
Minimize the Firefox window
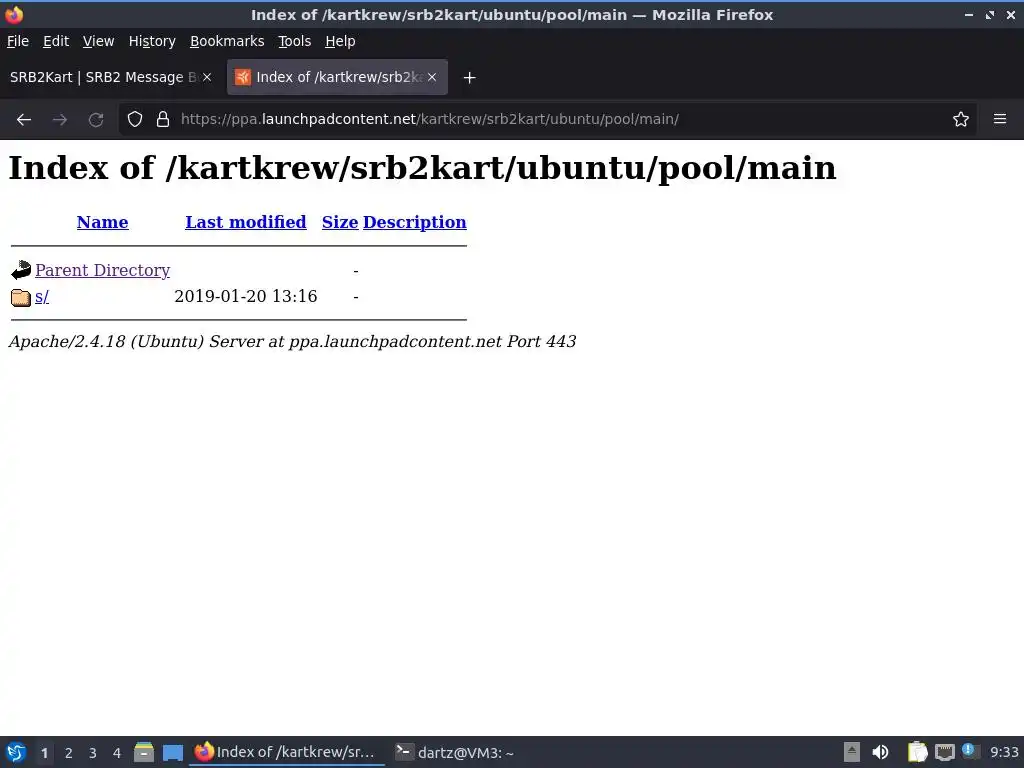tap(969, 14)
